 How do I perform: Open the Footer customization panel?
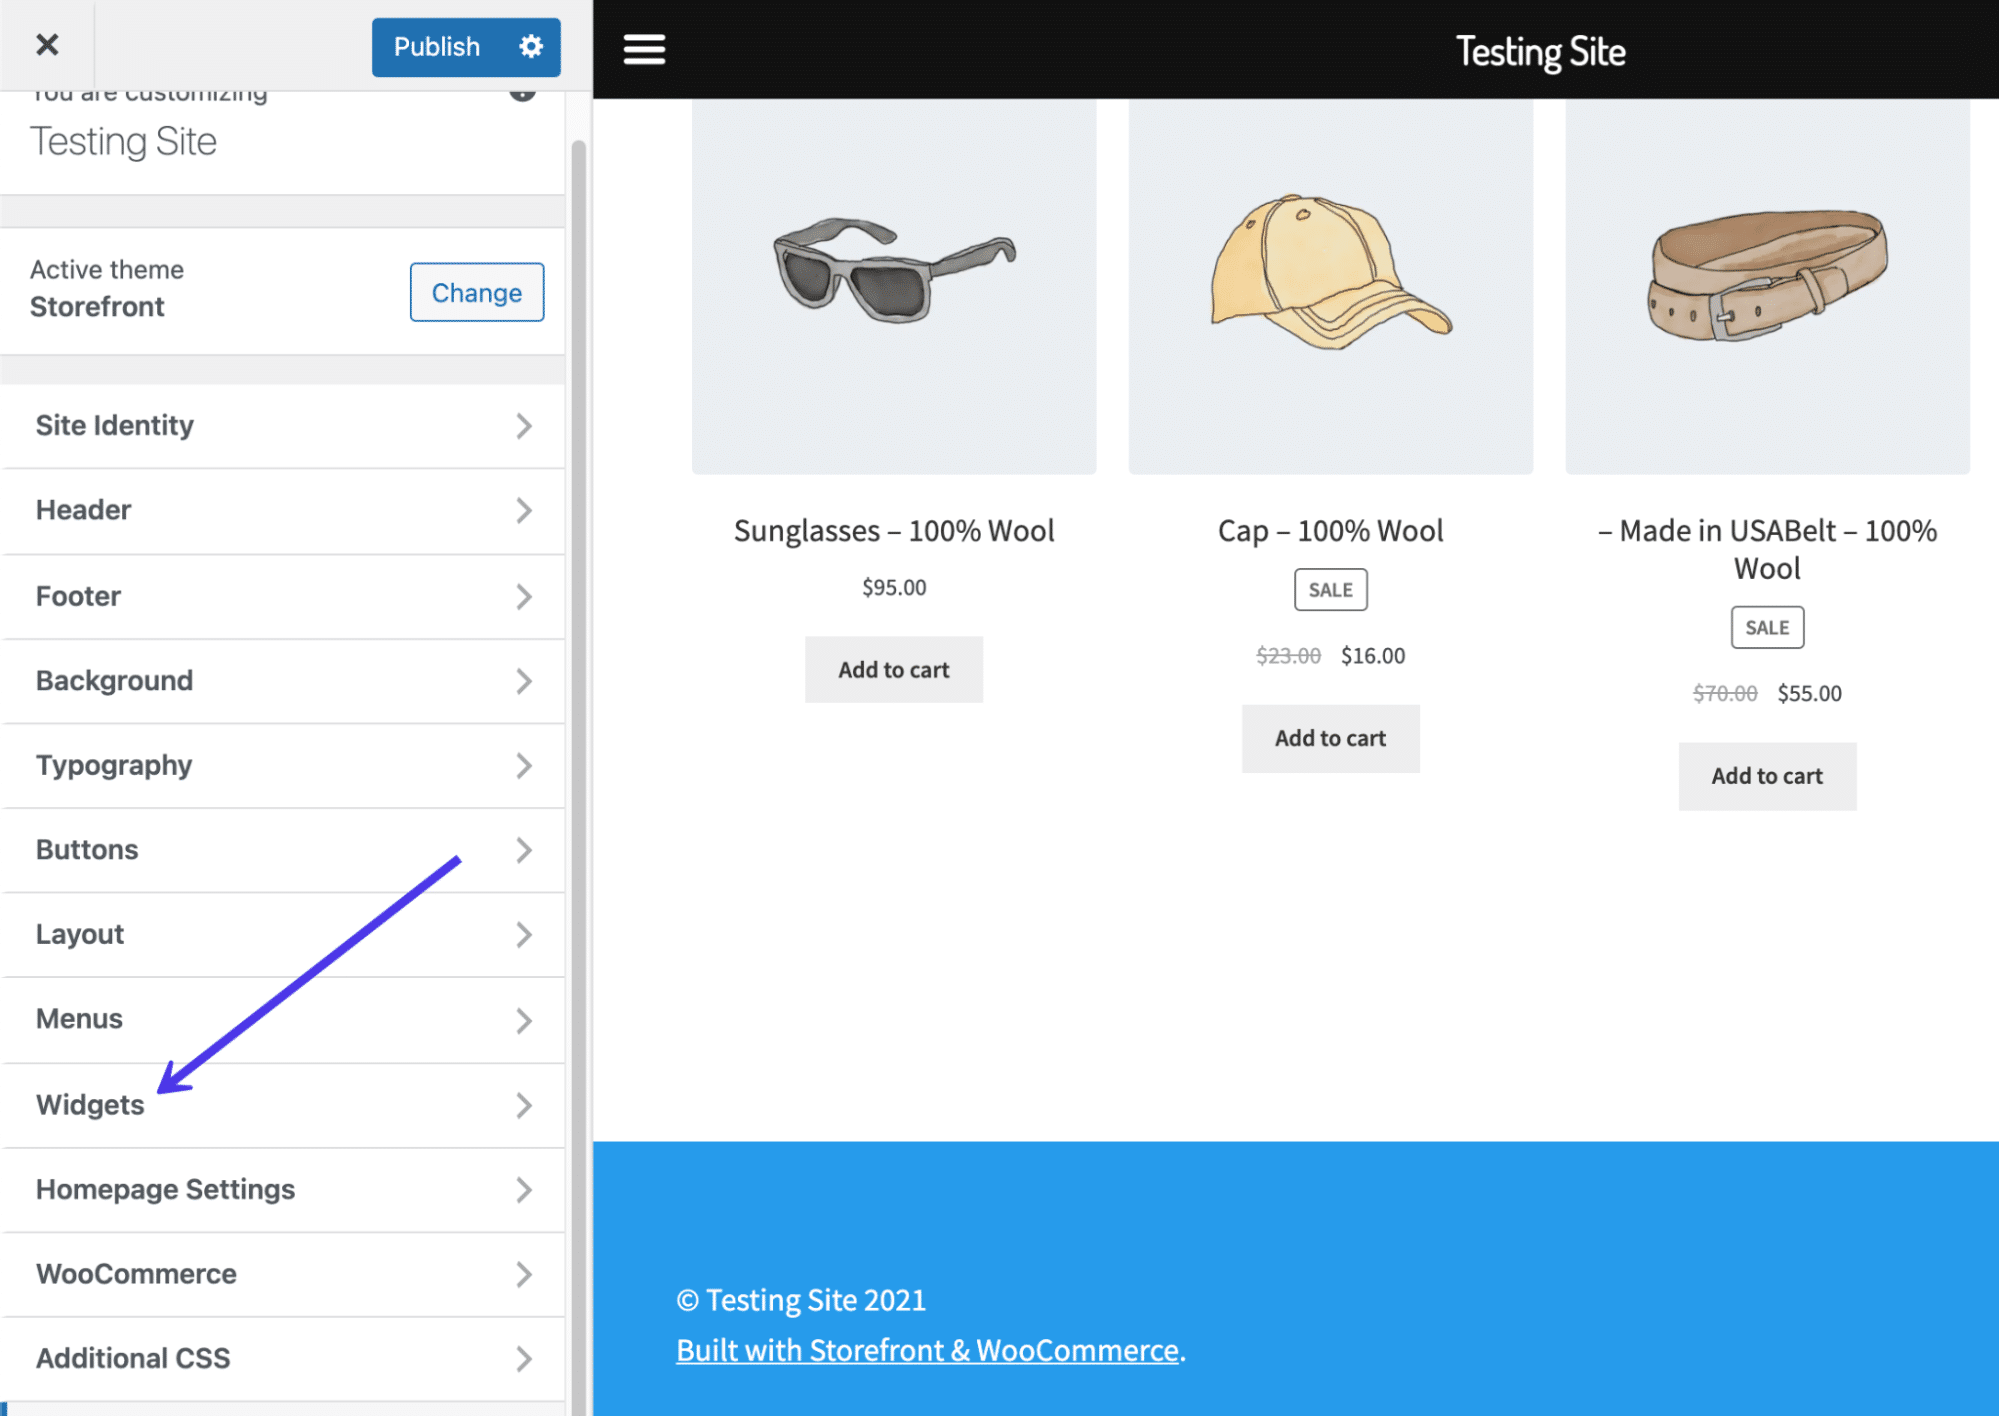pos(285,595)
